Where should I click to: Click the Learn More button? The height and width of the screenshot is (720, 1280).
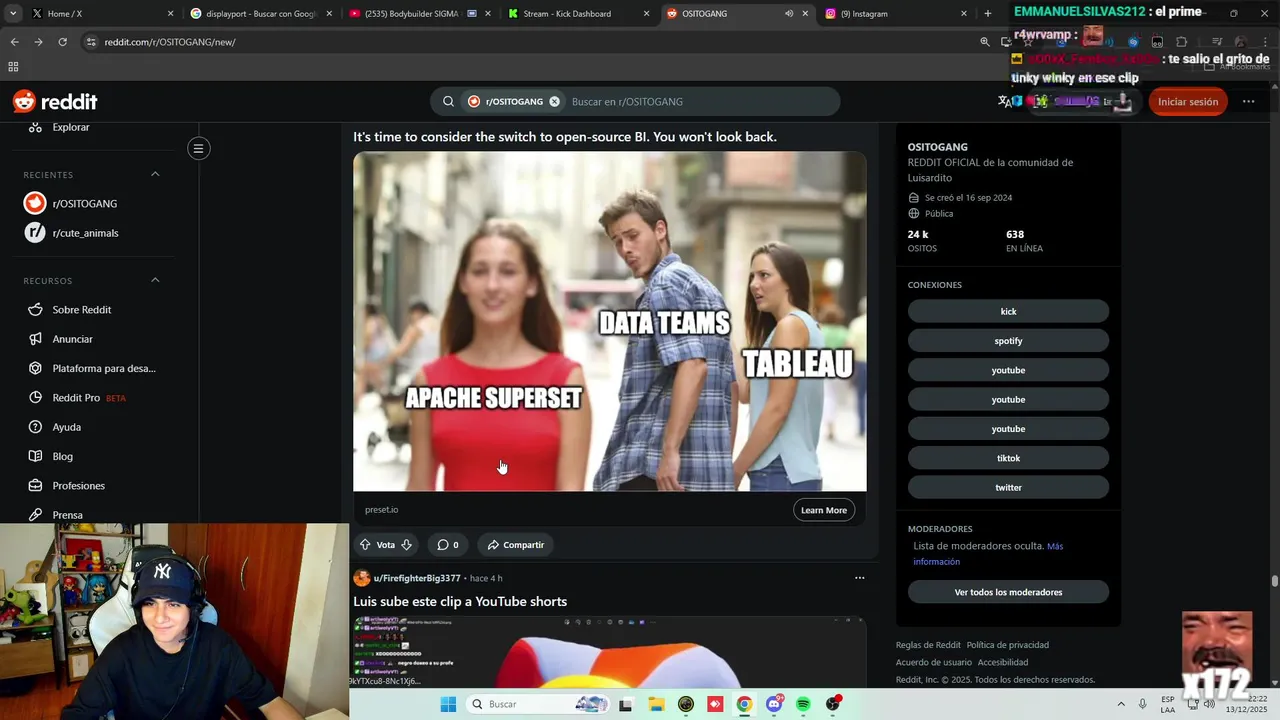pos(824,510)
